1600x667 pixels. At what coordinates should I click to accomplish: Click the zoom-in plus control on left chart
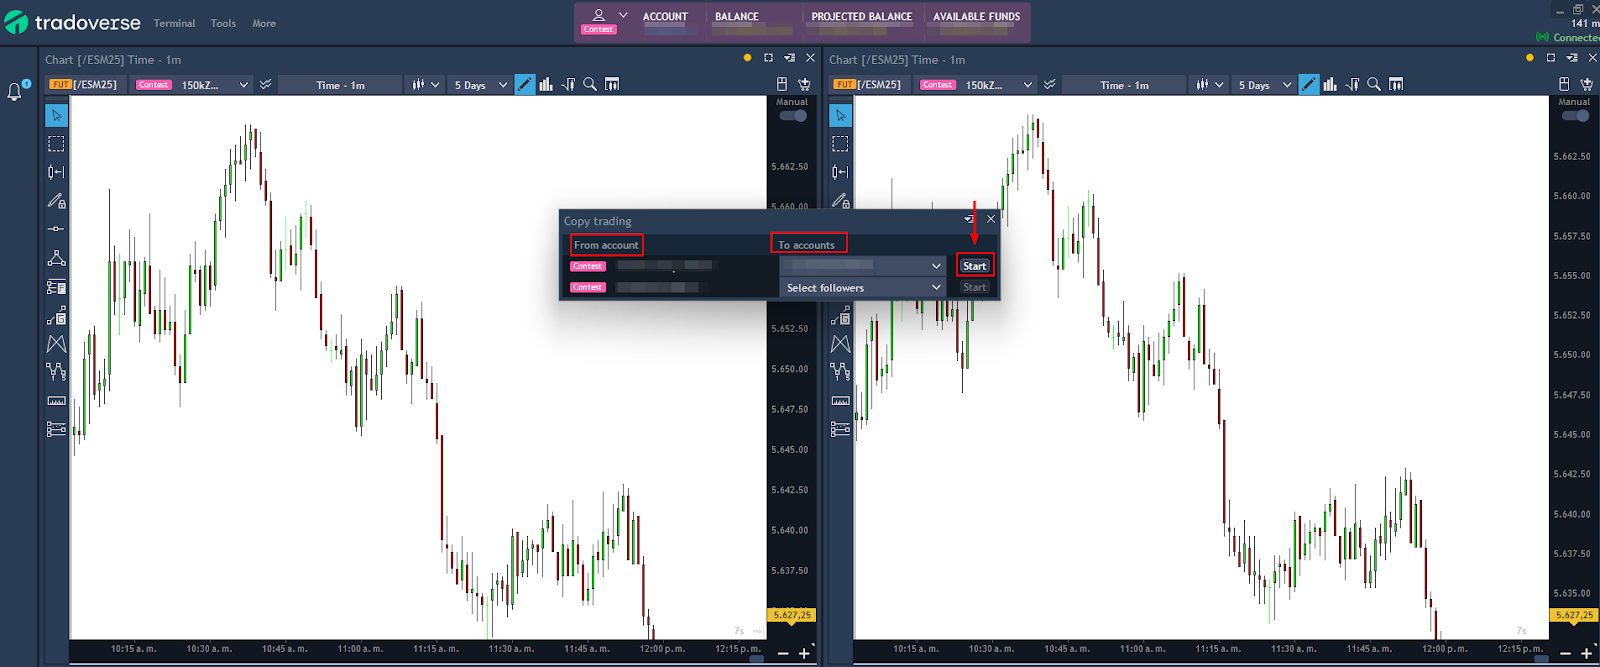804,654
